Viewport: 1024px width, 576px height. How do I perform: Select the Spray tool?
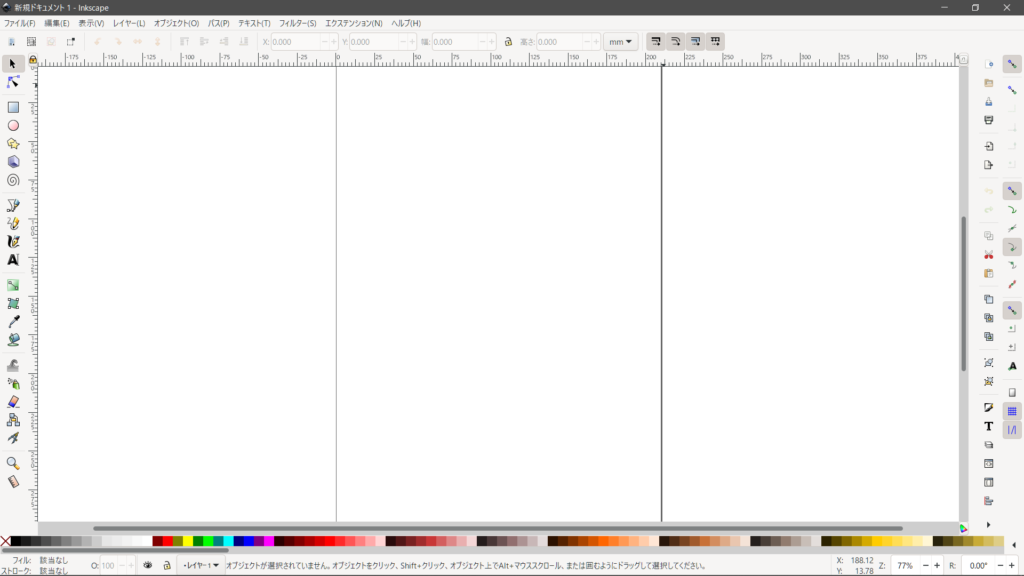[x=13, y=383]
